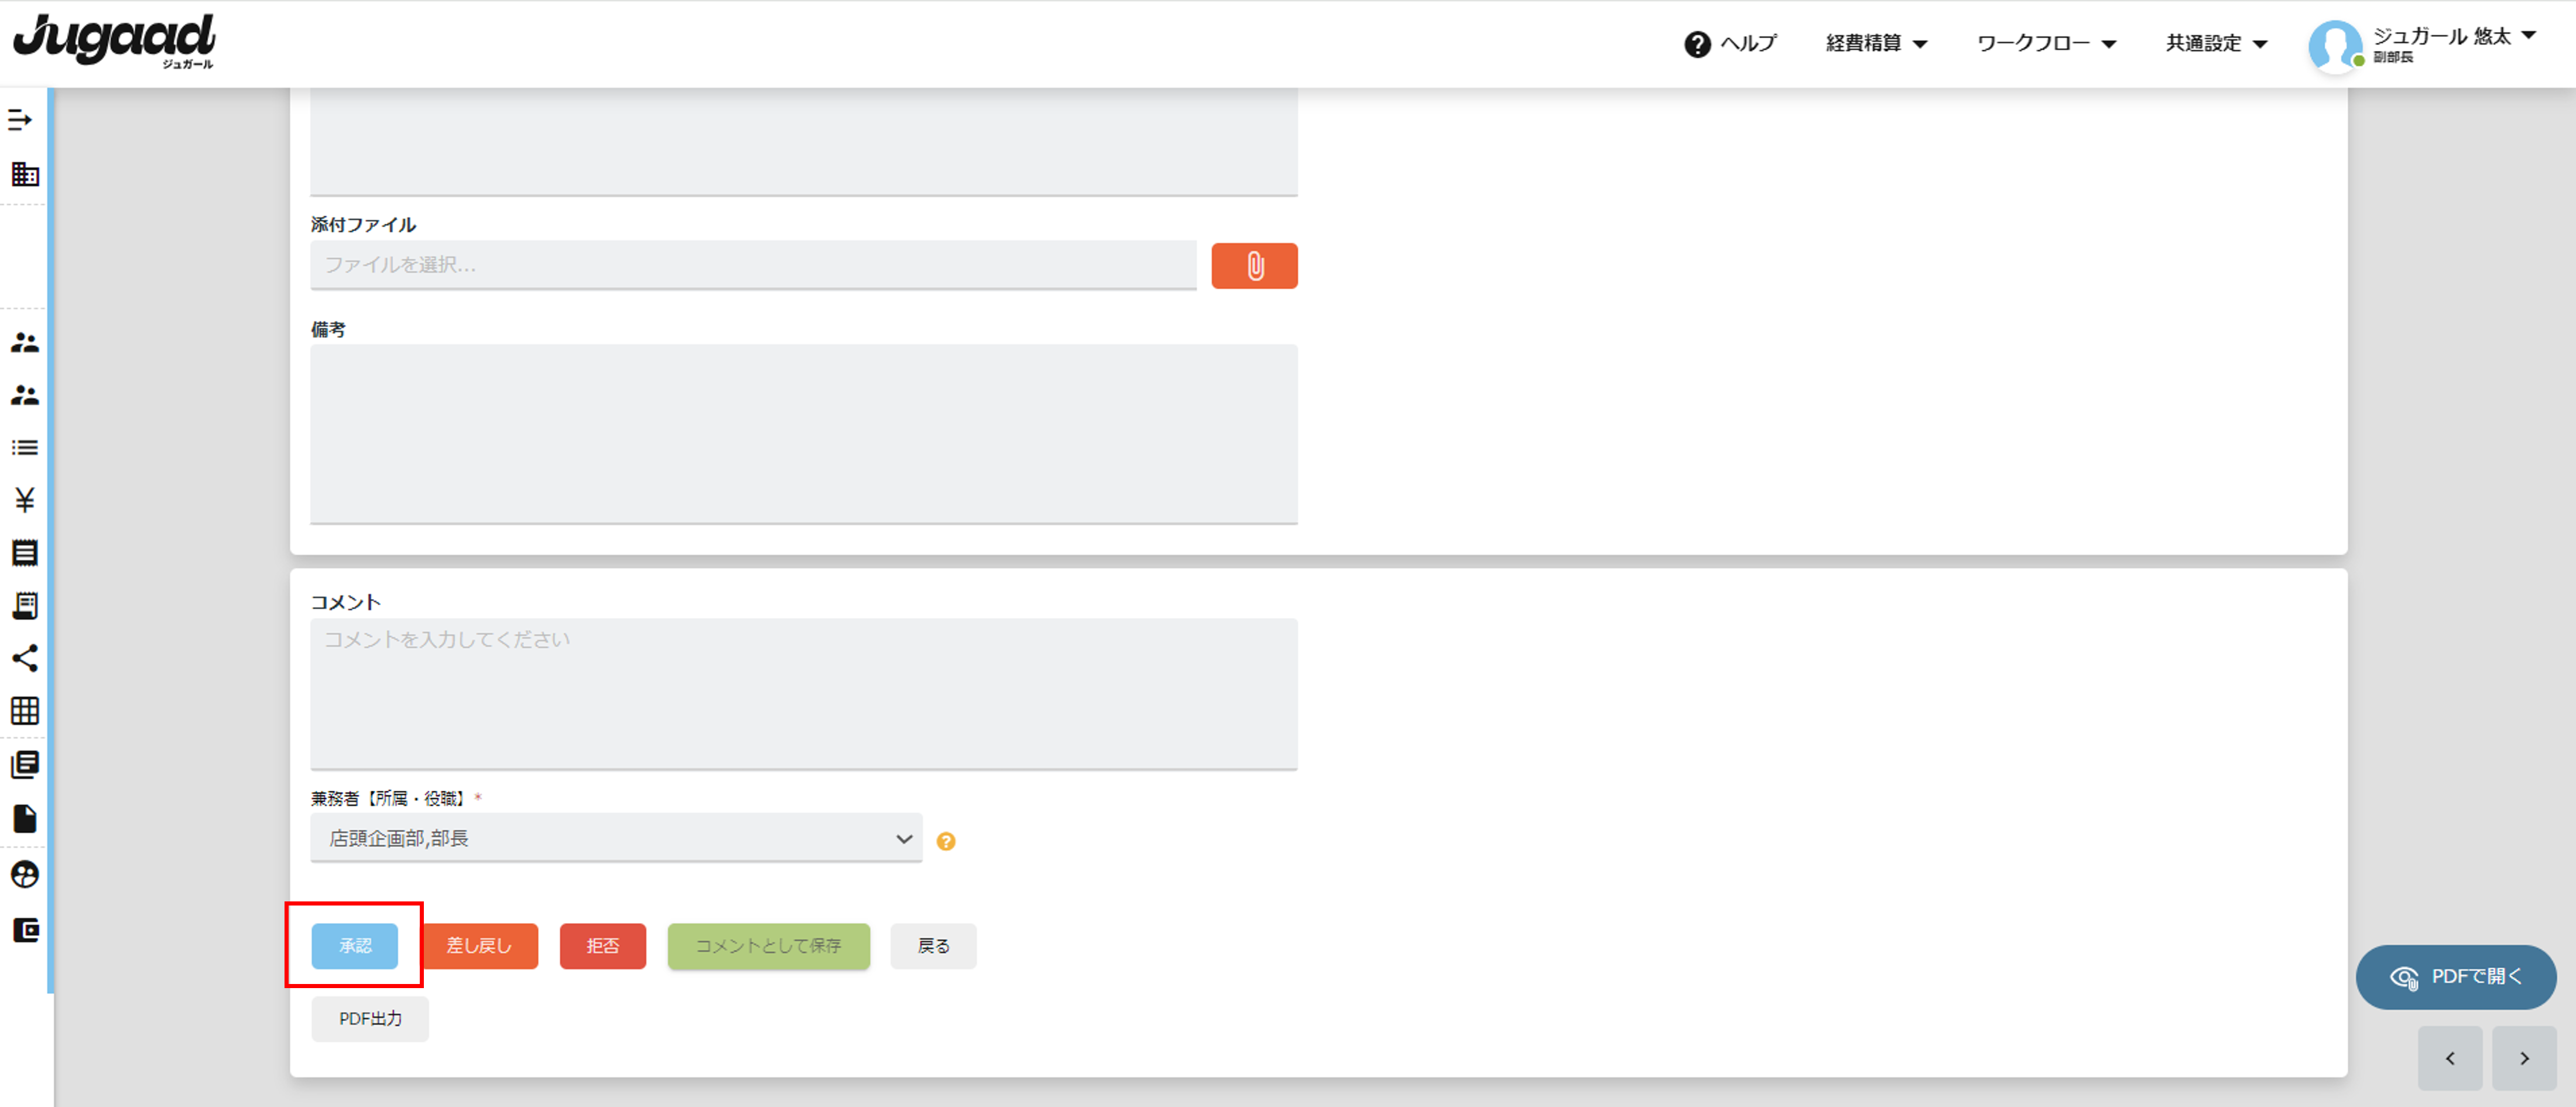Click the PDFで開く floating button
The height and width of the screenshot is (1107, 2576).
click(x=2456, y=977)
